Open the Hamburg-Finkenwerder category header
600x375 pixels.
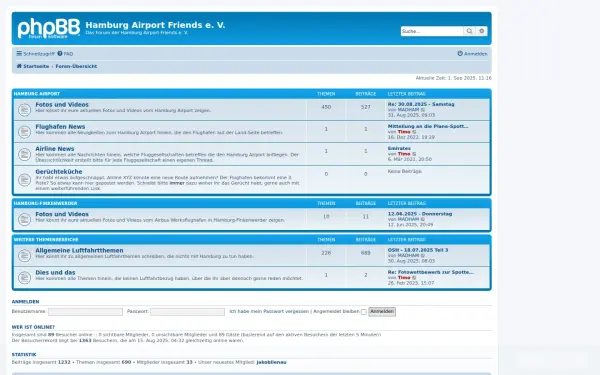tap(46, 203)
